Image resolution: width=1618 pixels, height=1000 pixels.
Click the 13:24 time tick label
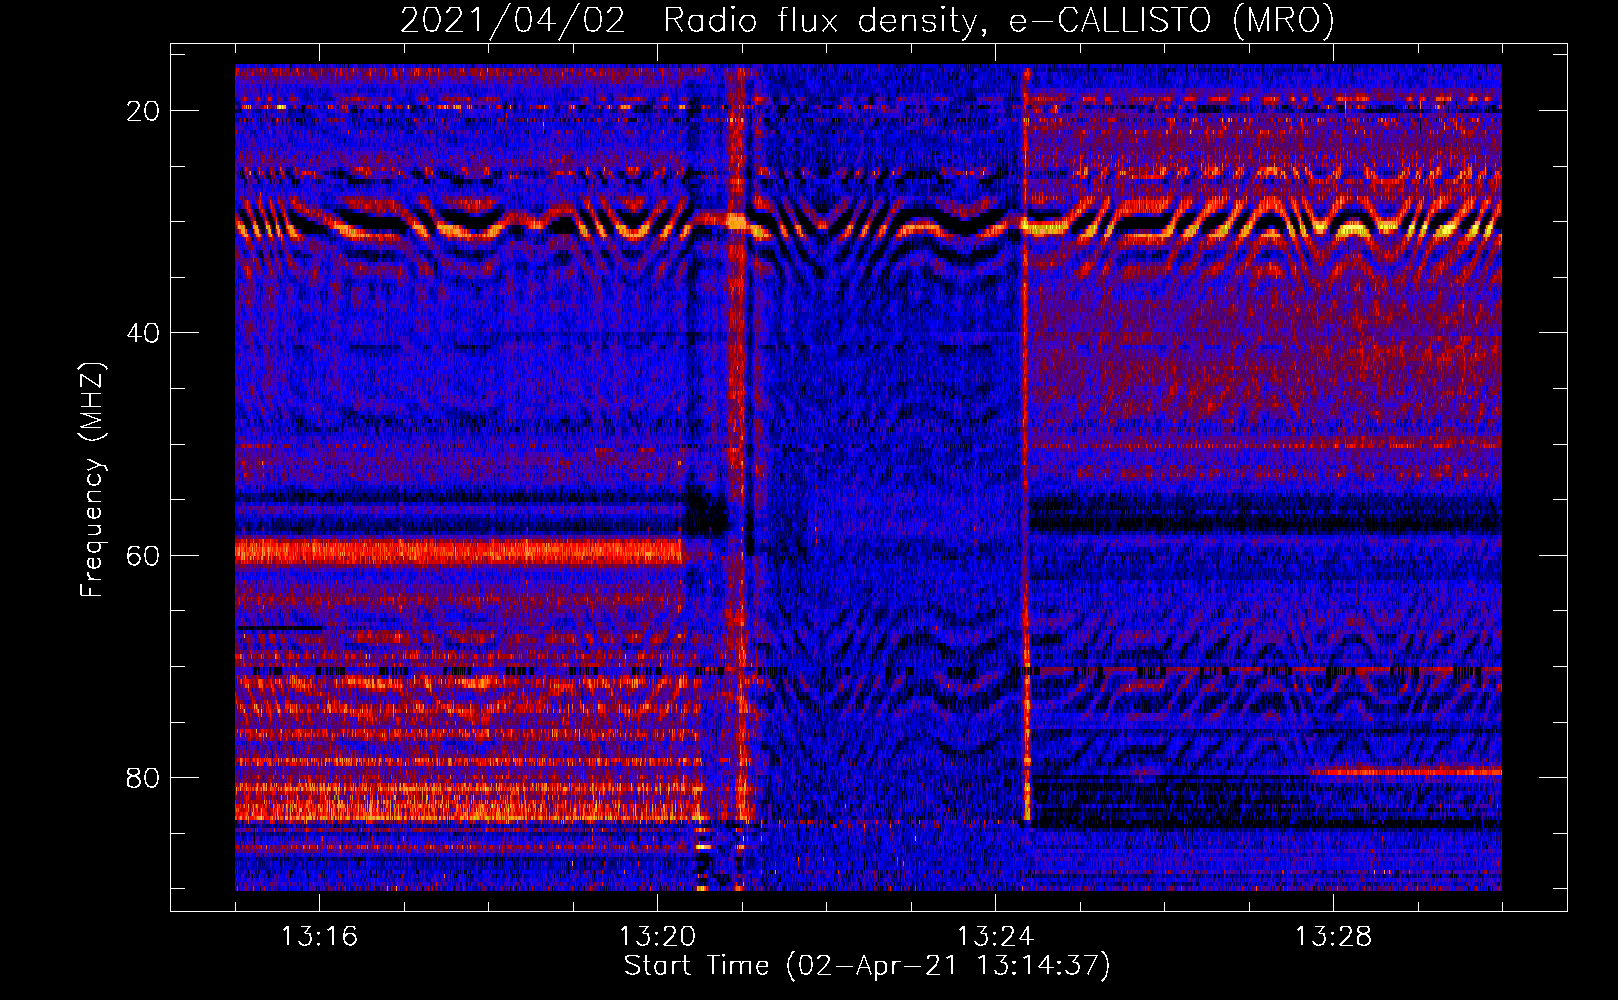tap(995, 937)
